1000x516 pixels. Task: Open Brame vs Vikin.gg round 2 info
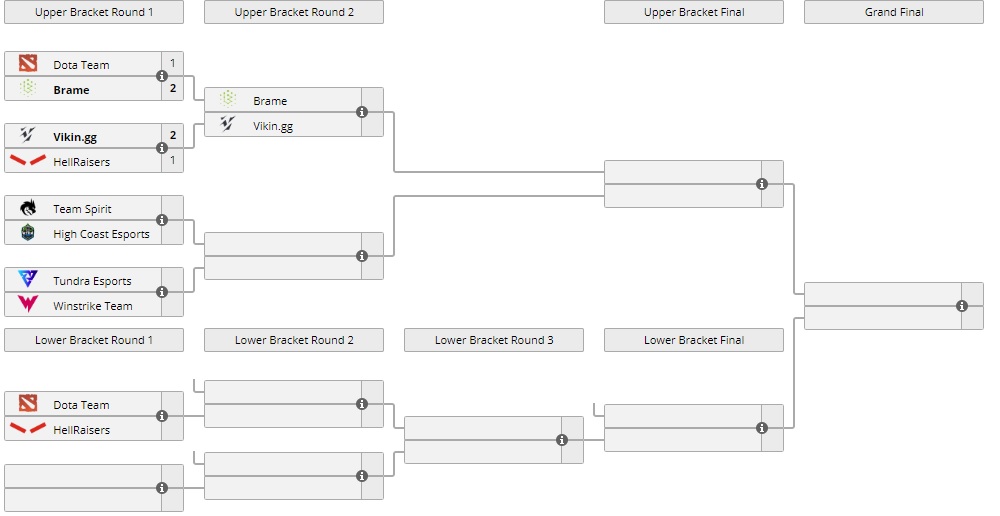click(362, 112)
